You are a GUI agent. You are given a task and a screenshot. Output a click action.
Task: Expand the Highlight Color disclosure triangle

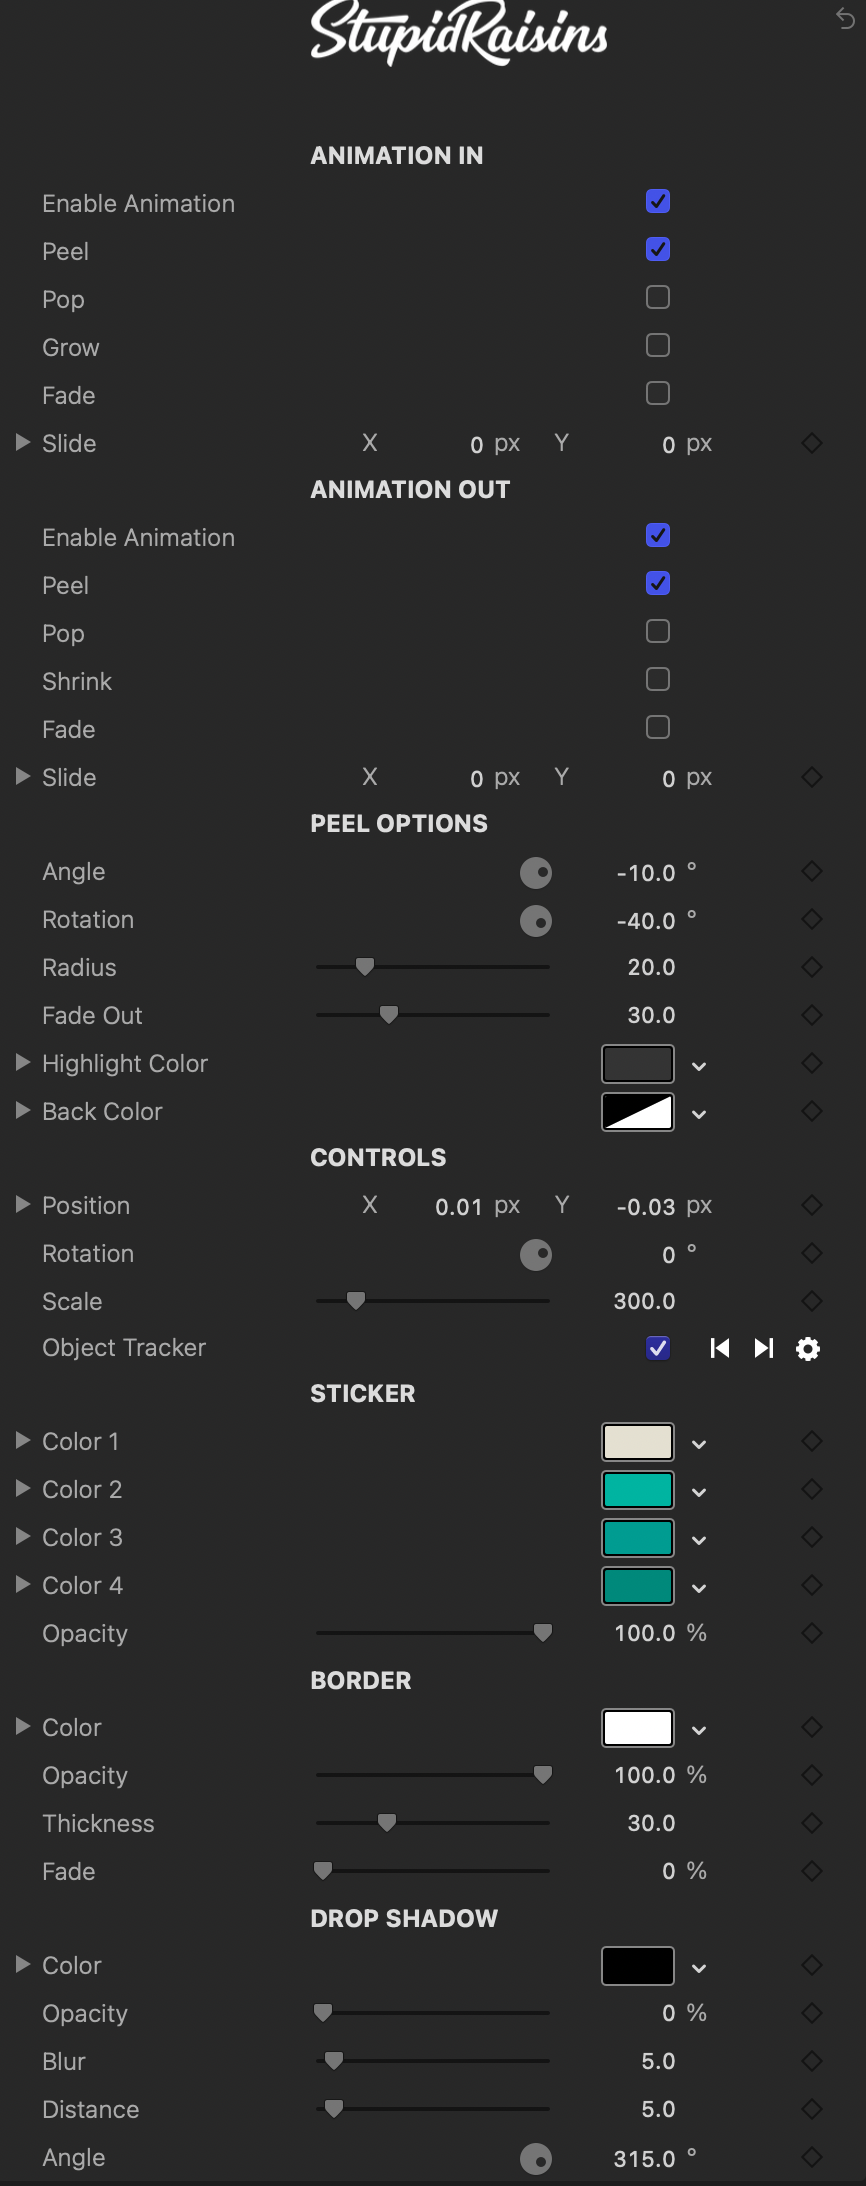click(x=23, y=1063)
